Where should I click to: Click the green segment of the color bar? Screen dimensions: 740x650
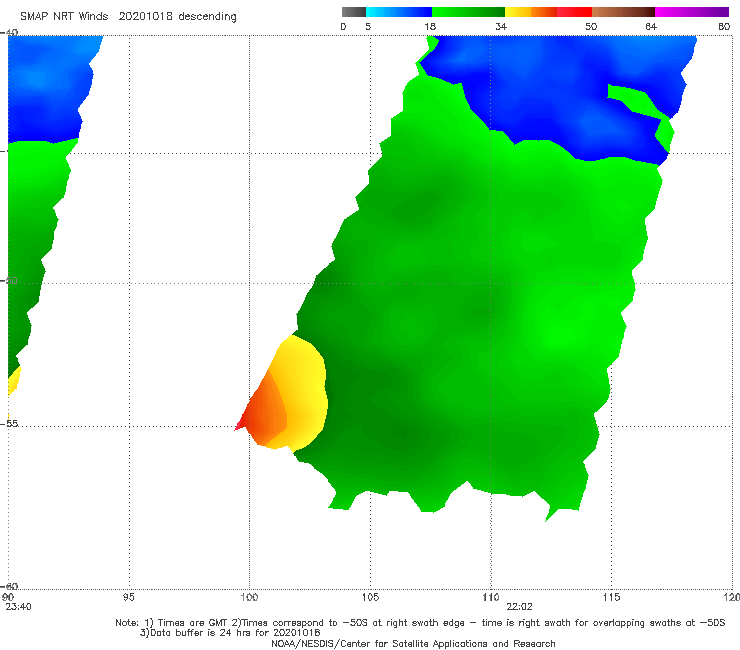click(x=468, y=12)
